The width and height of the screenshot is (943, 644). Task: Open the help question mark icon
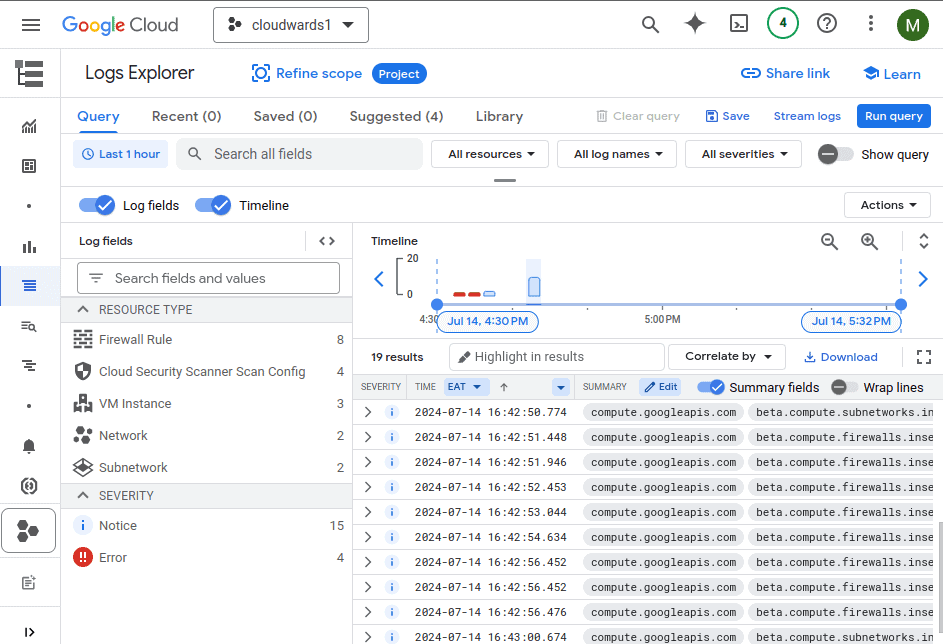pos(827,23)
